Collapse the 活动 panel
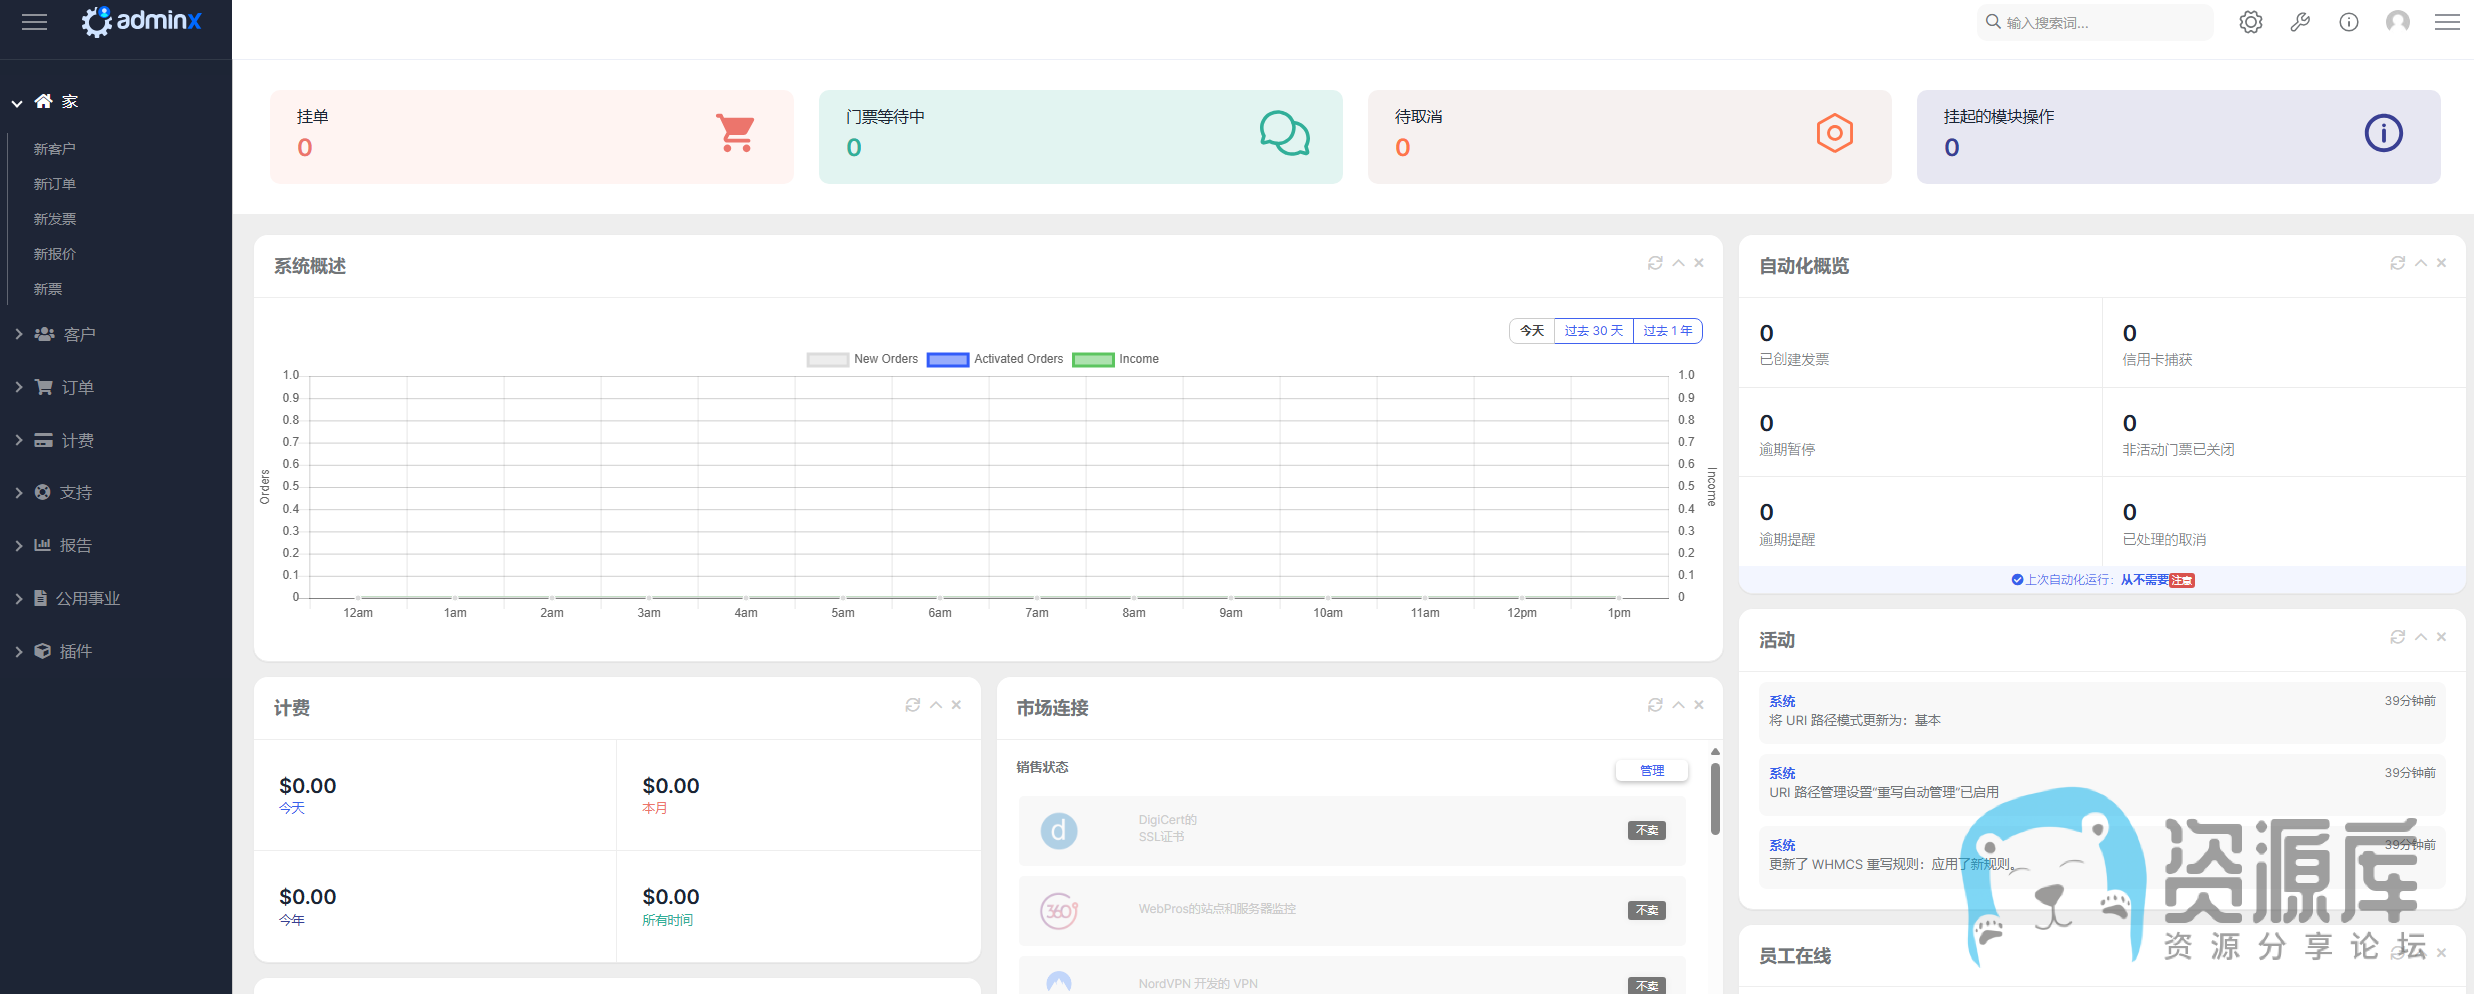2474x994 pixels. [x=2421, y=637]
